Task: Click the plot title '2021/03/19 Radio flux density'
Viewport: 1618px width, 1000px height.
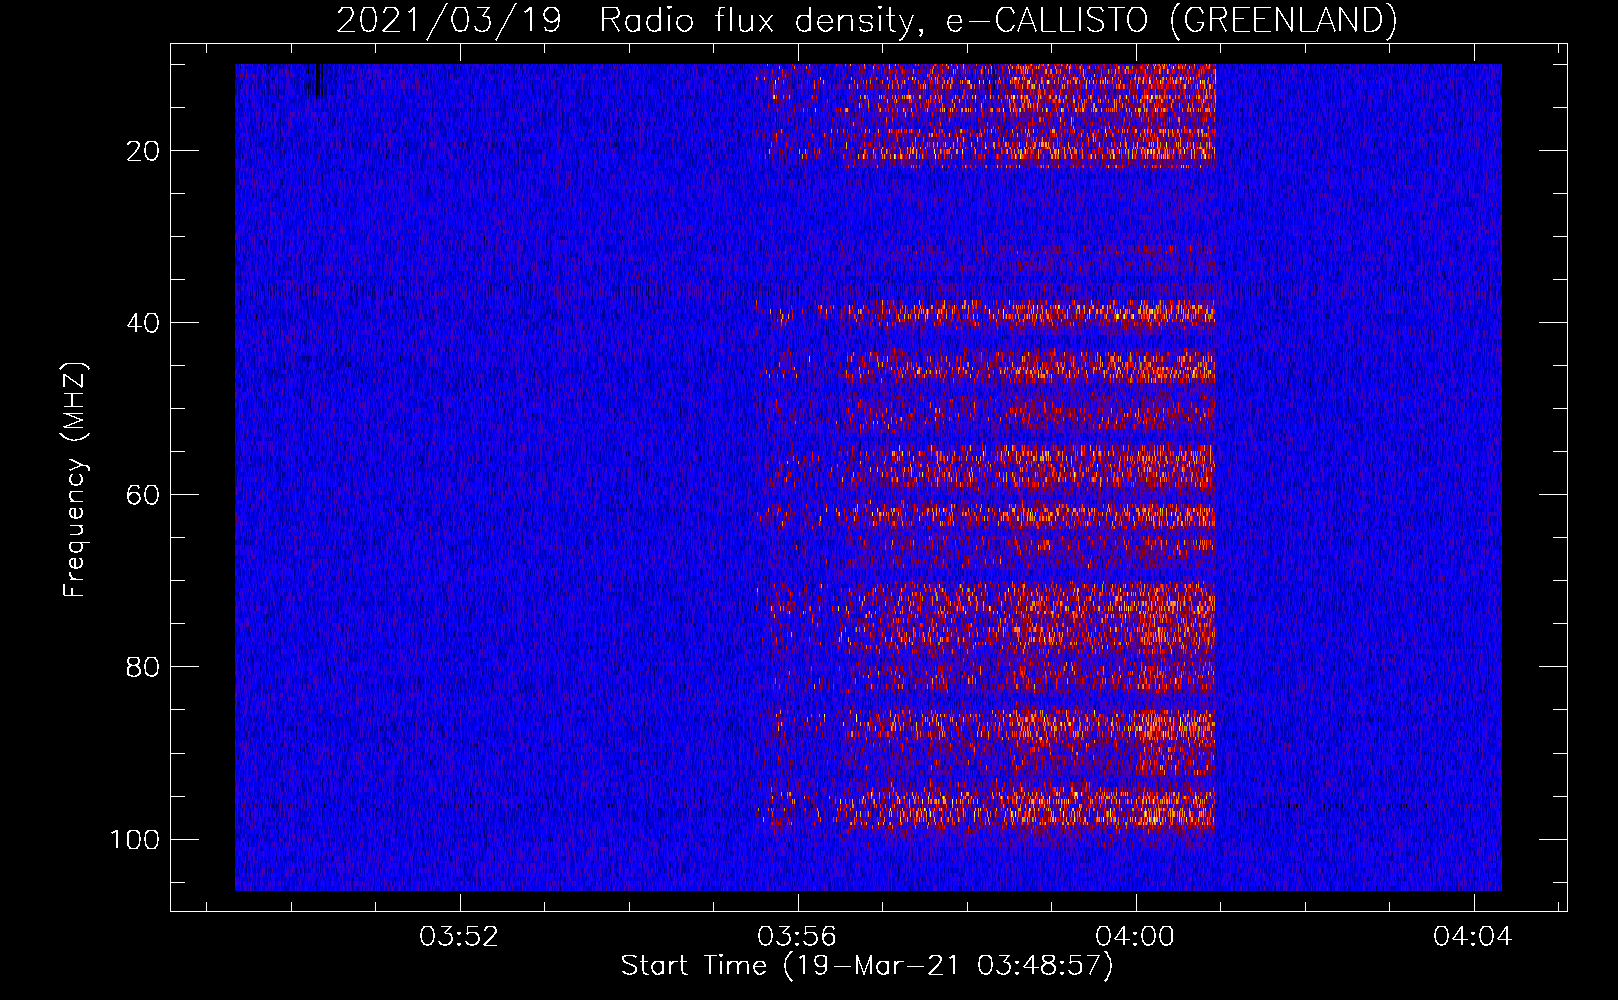Action: pos(866,20)
